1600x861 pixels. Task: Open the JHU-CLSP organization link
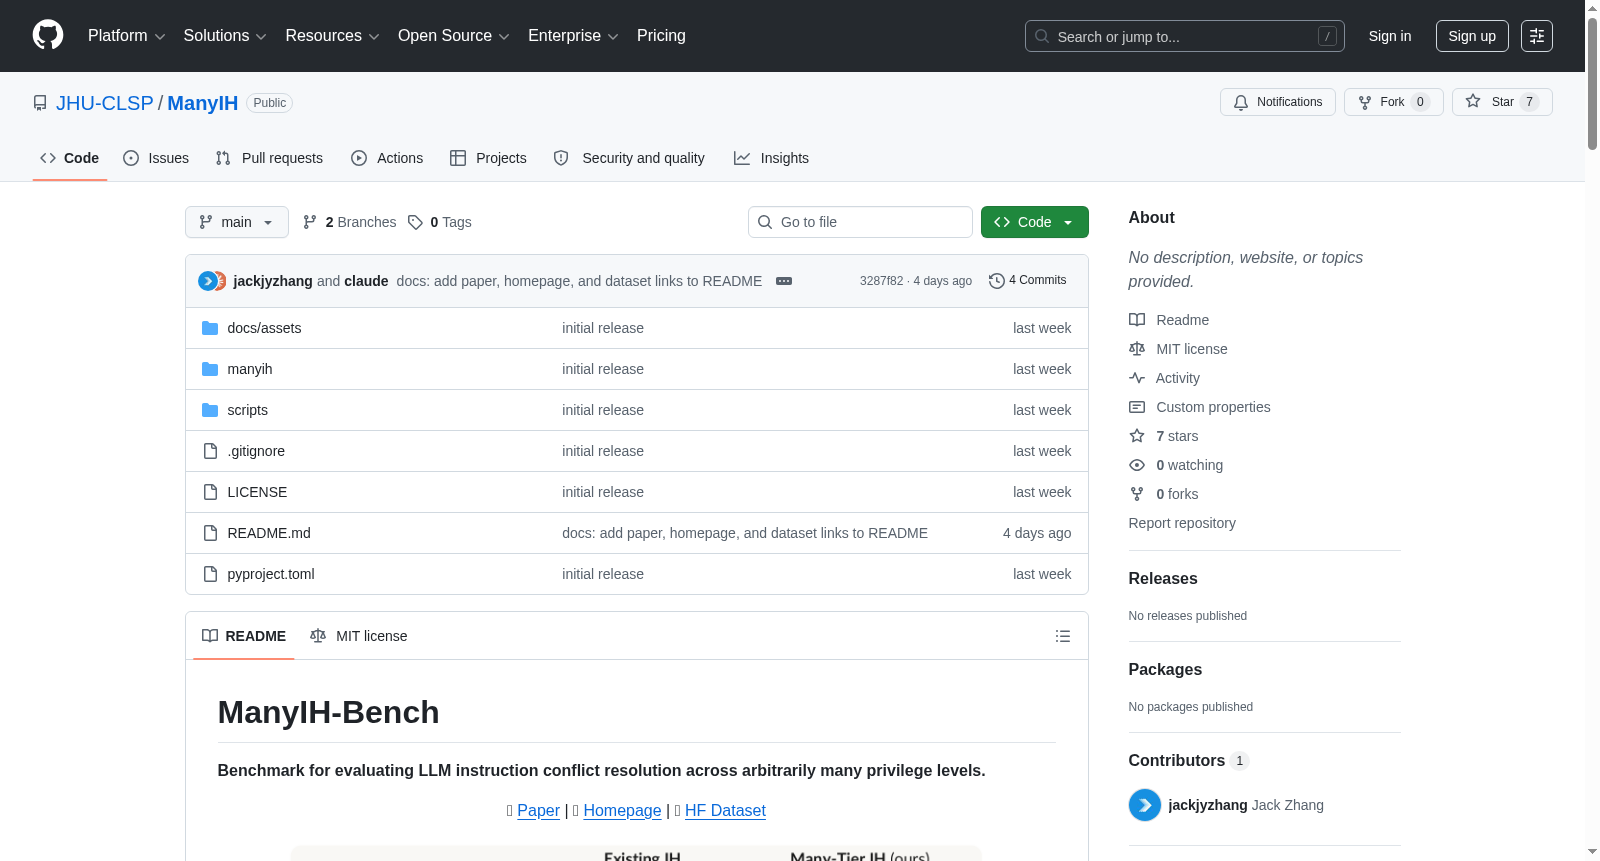pos(105,103)
